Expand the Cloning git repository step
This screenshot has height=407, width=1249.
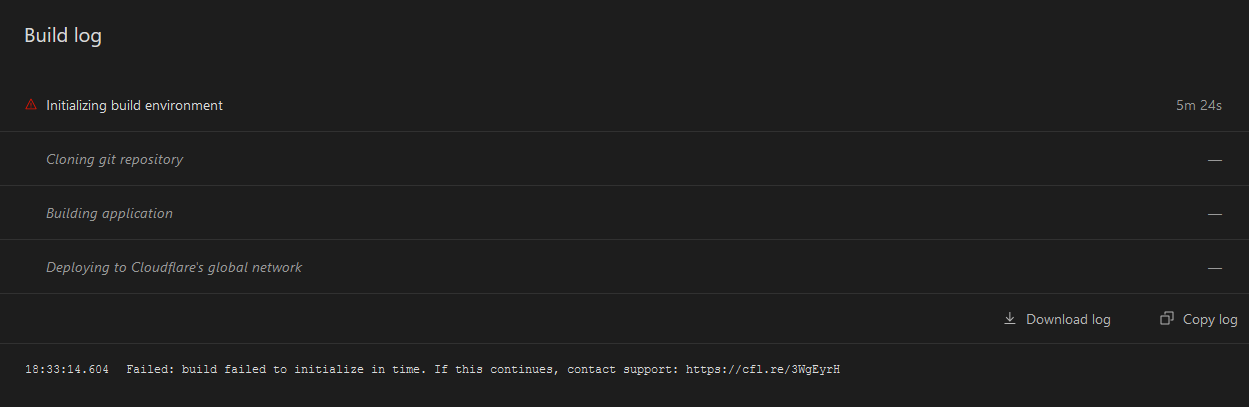[114, 159]
